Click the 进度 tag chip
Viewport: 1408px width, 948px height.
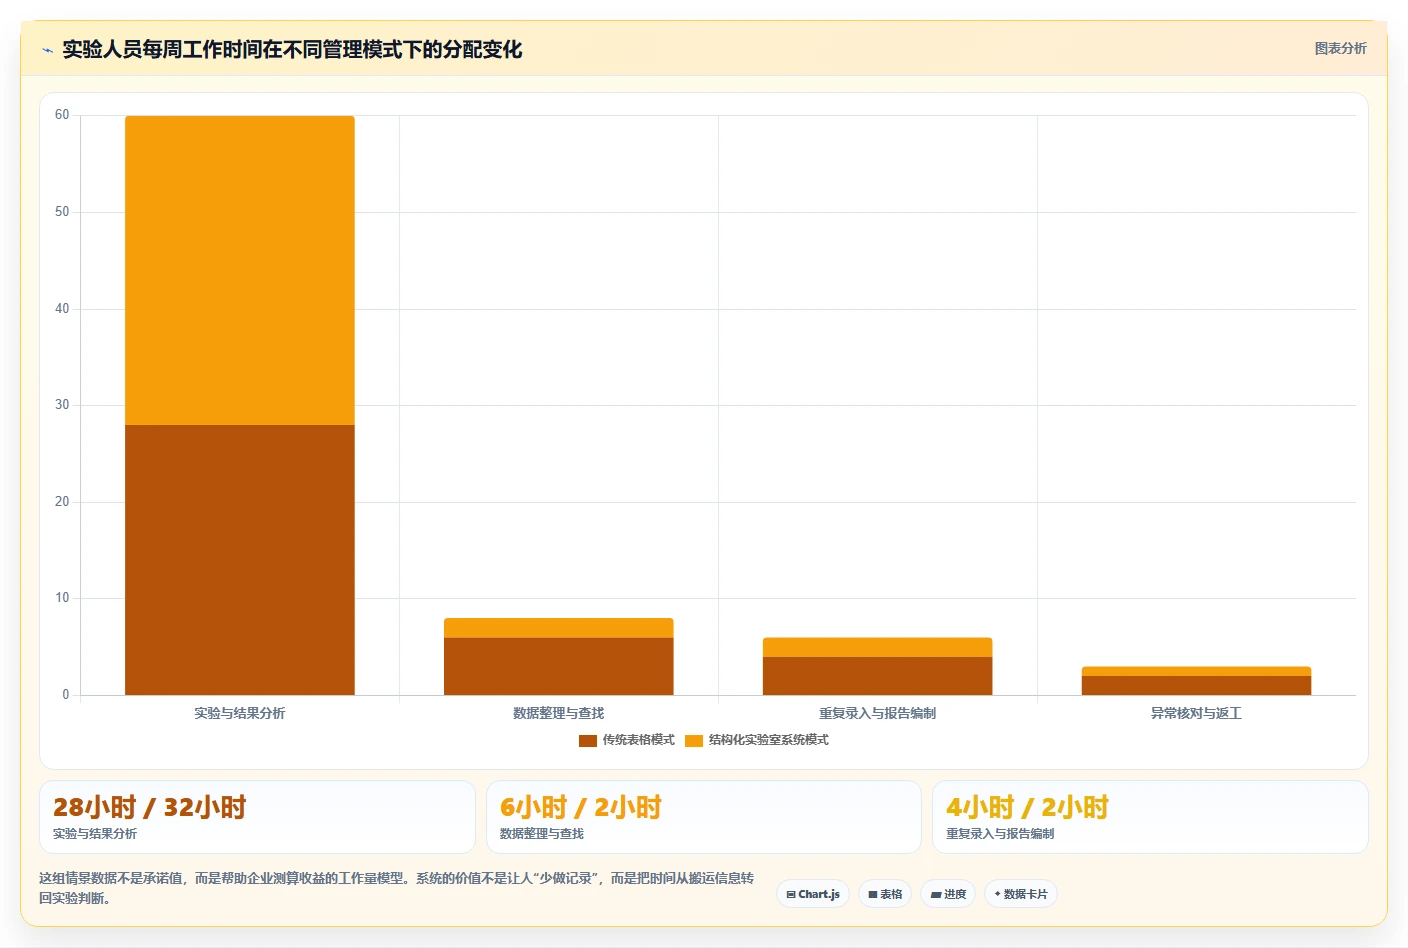pyautogui.click(x=948, y=894)
